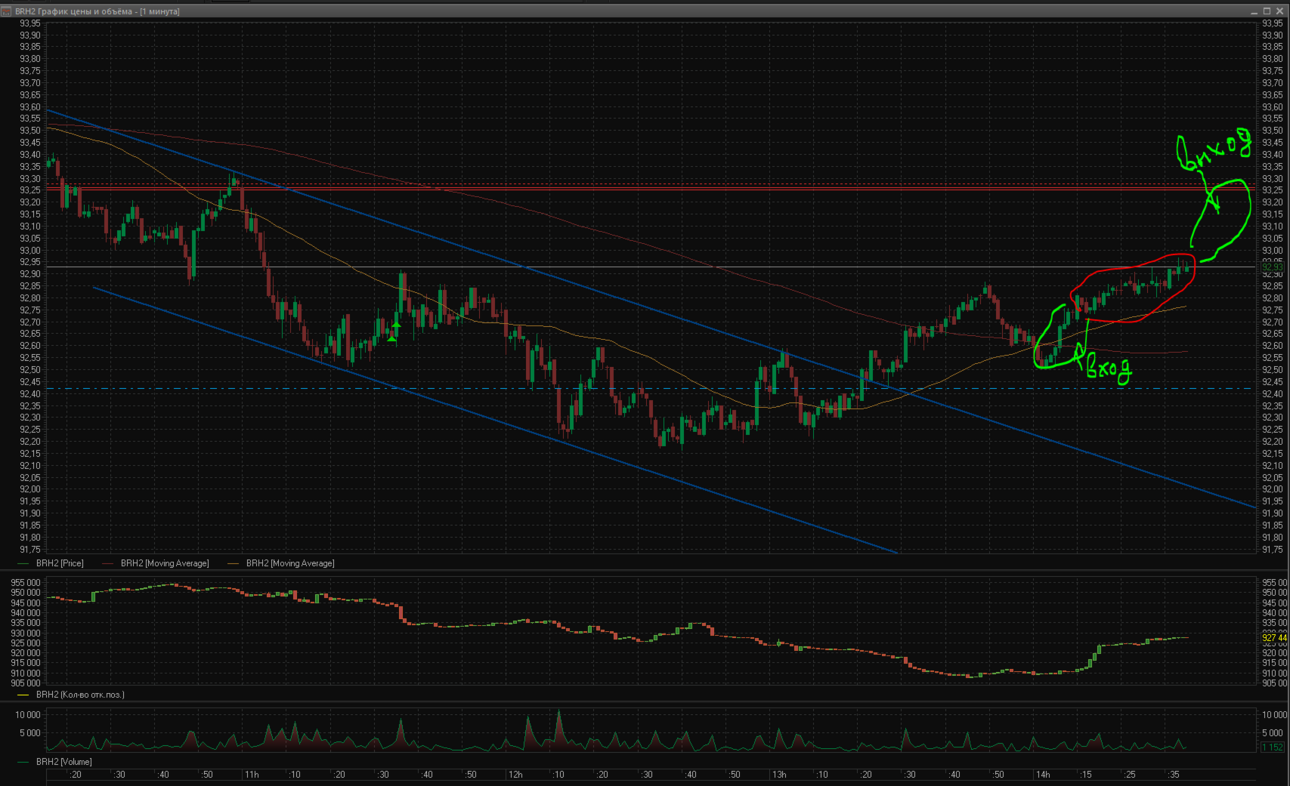
Task: Click '955 000' on the left open-interest axis
Action: (x=26, y=582)
